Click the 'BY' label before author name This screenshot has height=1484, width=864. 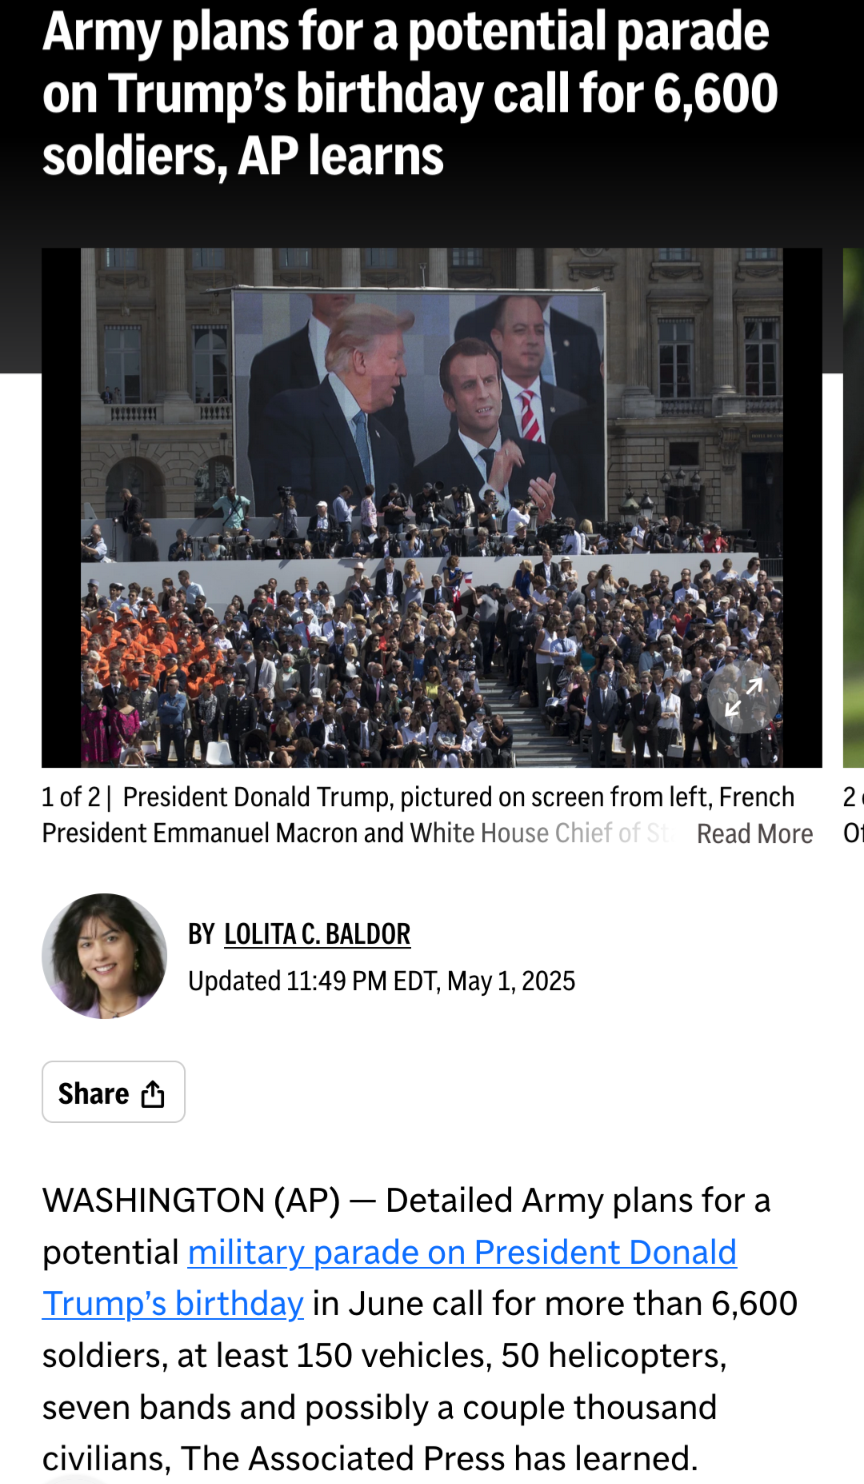[201, 934]
